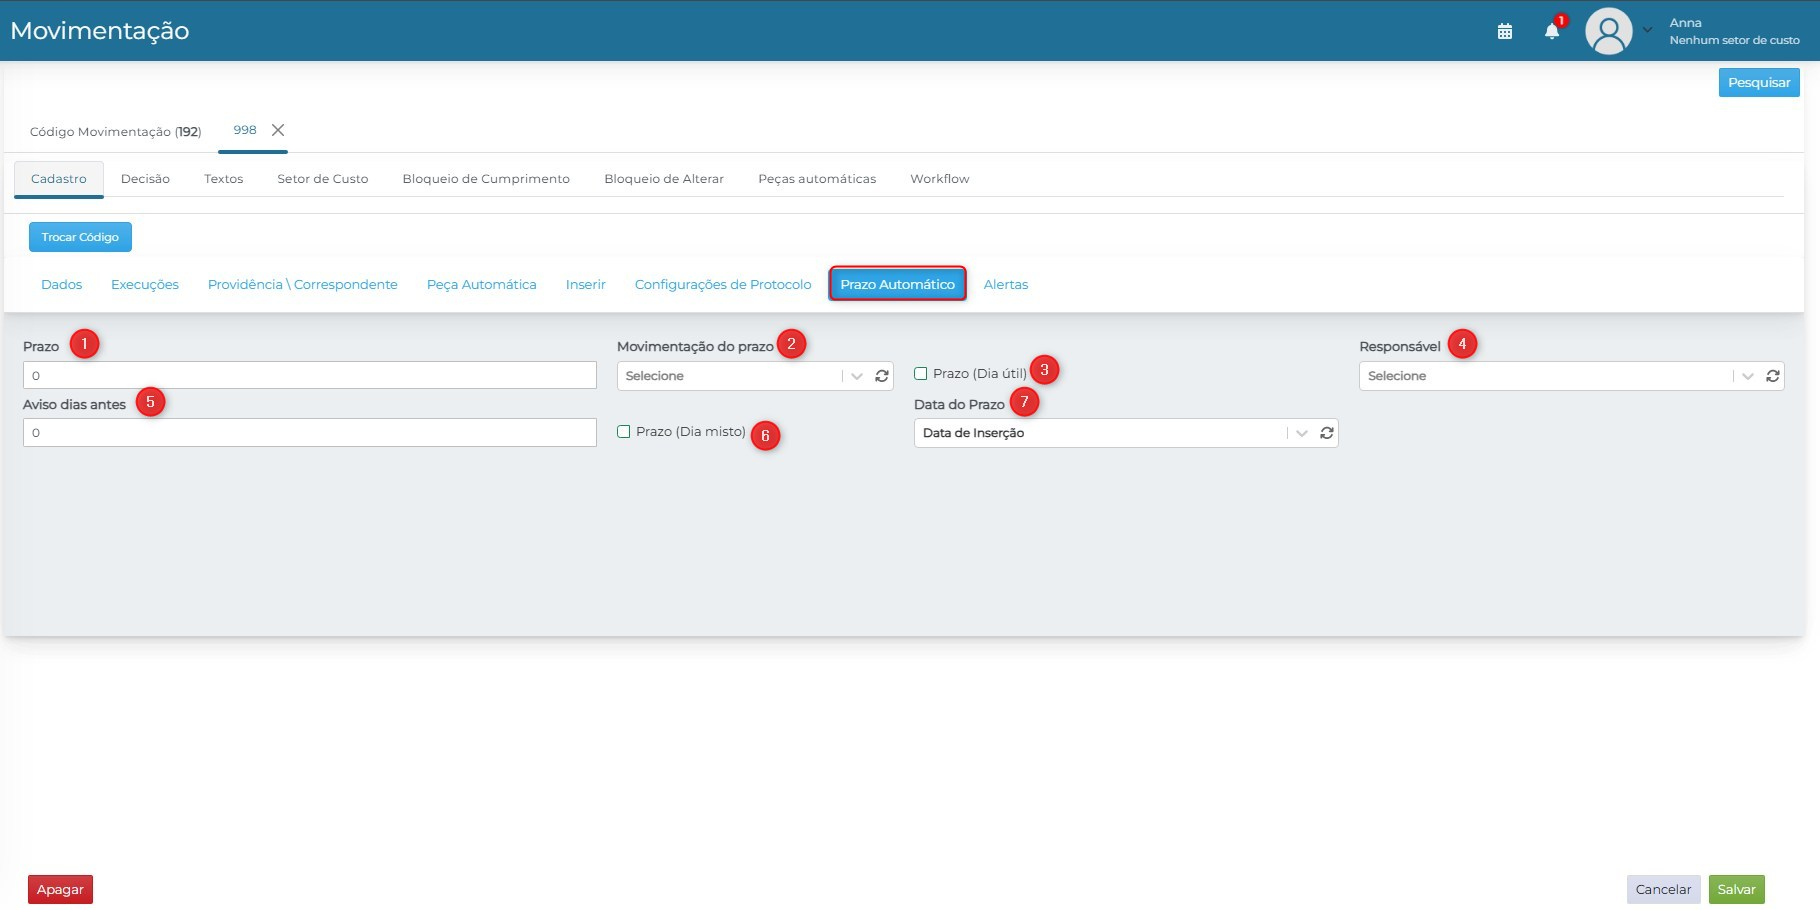Refresh the Movimentação do prazo list
The width and height of the screenshot is (1820, 910).
[882, 376]
